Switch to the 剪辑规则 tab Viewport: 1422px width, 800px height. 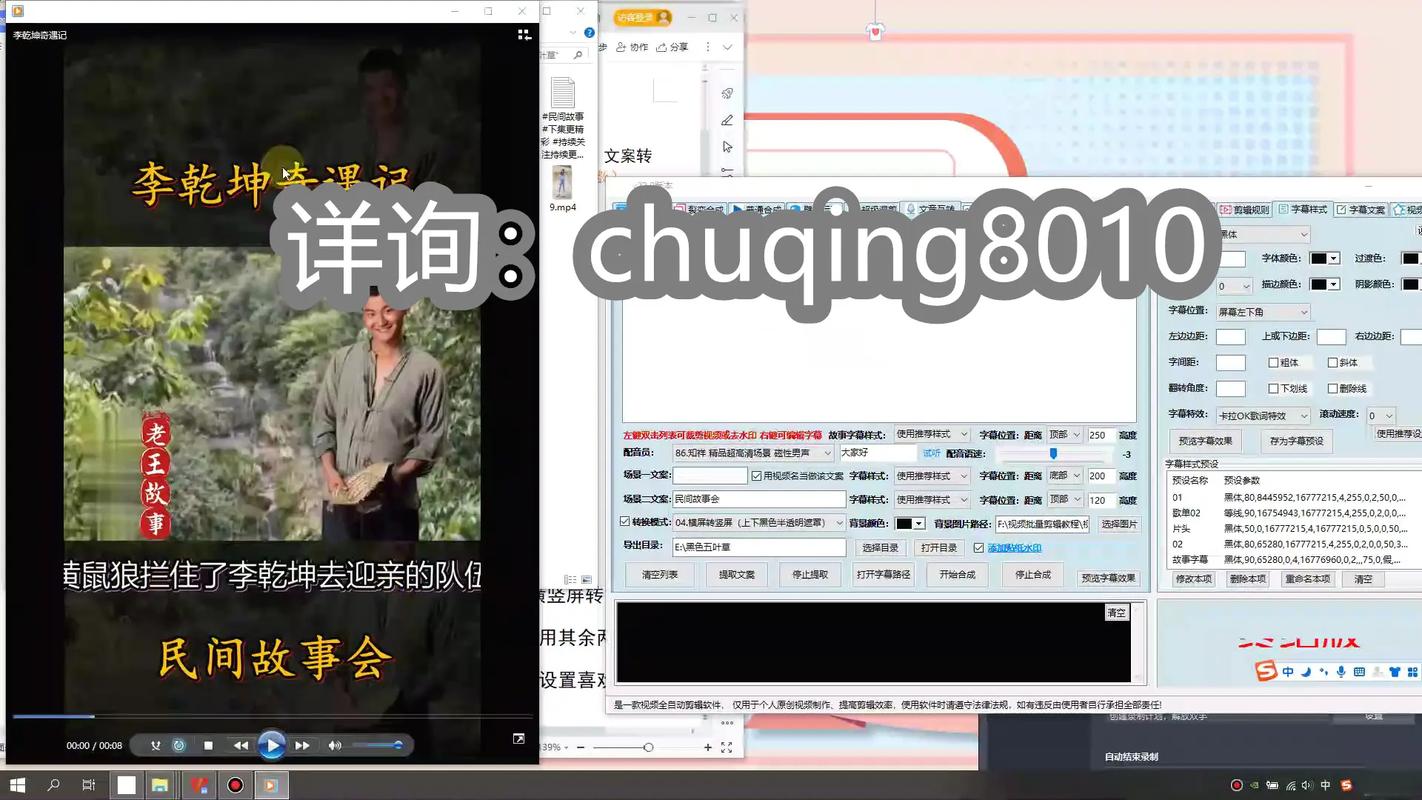coord(1245,210)
